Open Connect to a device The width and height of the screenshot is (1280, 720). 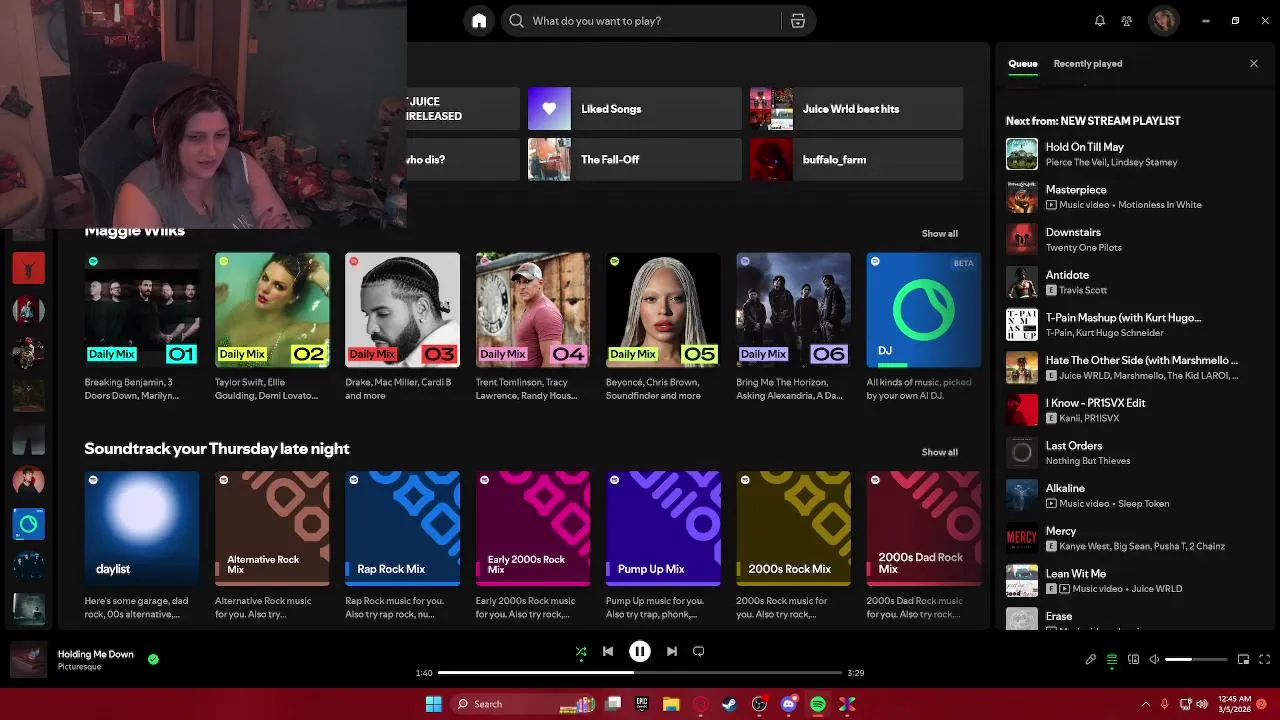tap(1134, 660)
